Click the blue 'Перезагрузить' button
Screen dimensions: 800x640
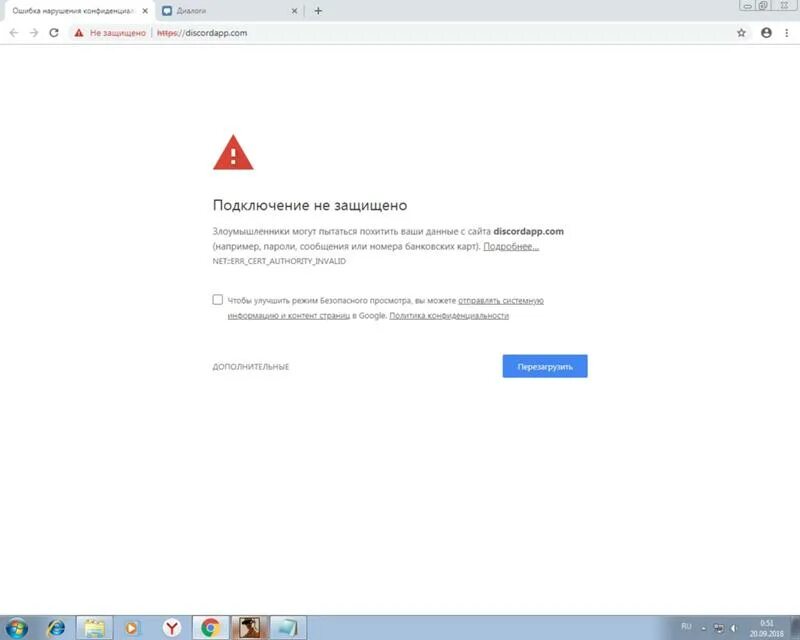pos(545,366)
